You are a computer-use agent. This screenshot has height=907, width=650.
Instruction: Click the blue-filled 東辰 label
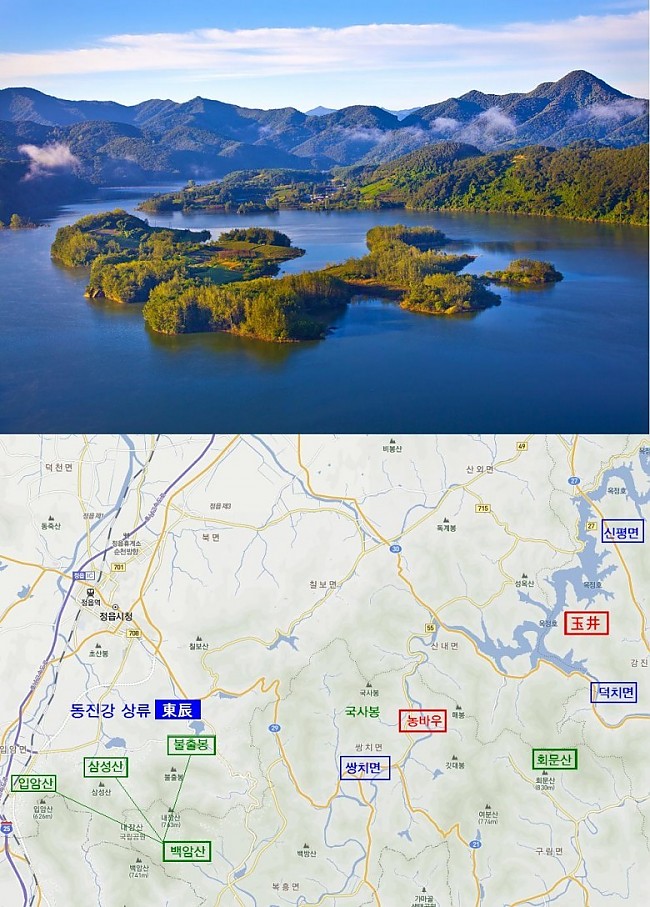178,709
